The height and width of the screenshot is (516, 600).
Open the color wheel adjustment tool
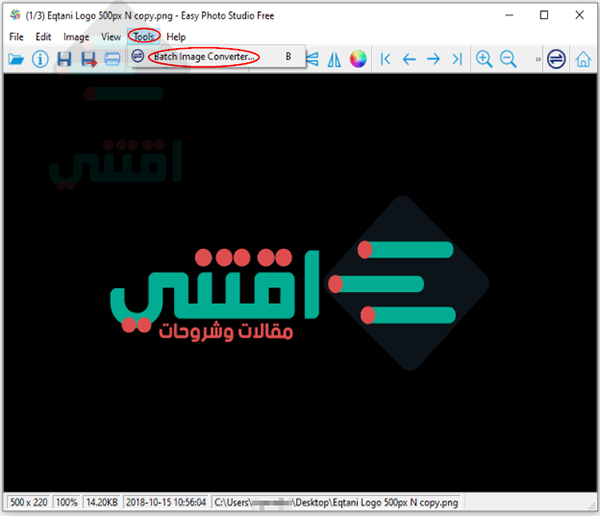(358, 59)
